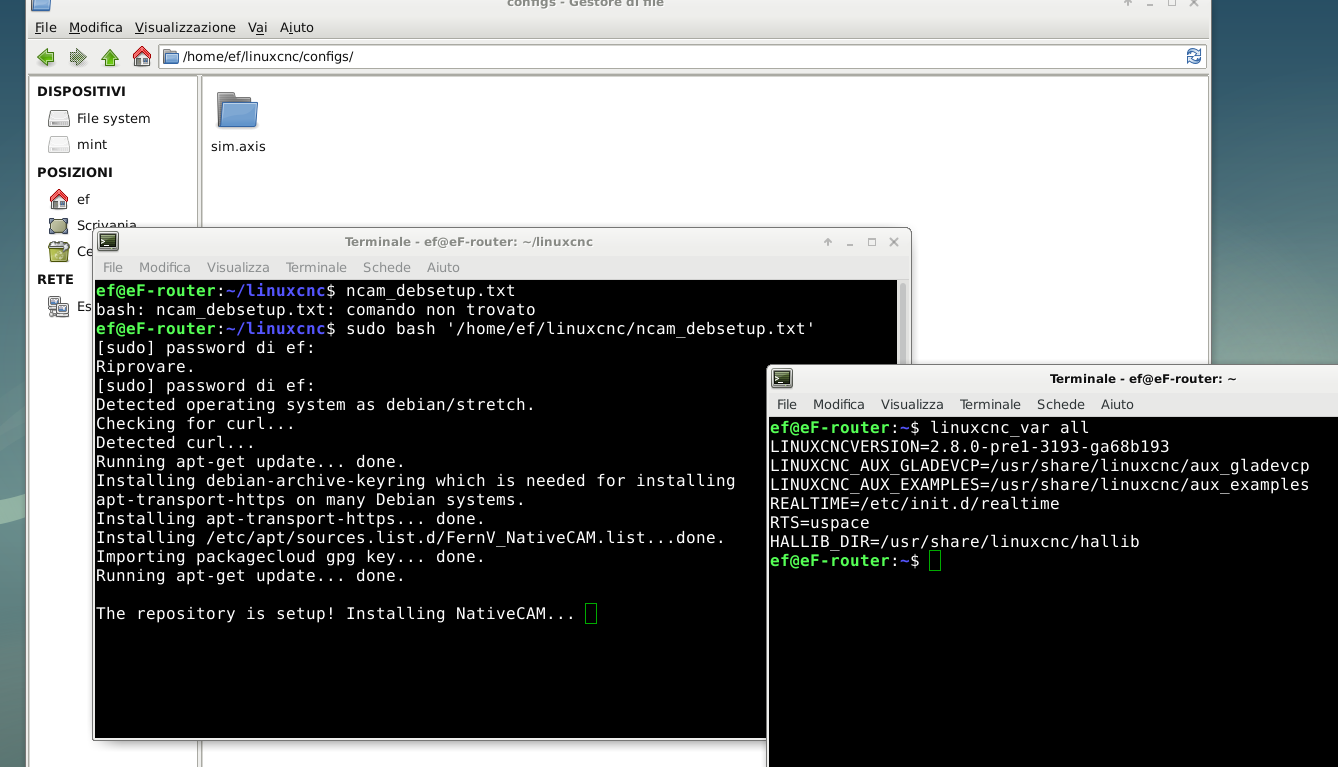The image size is (1338, 767).
Task: Open Aiuto menu in right terminal window
Action: pyautogui.click(x=1117, y=404)
